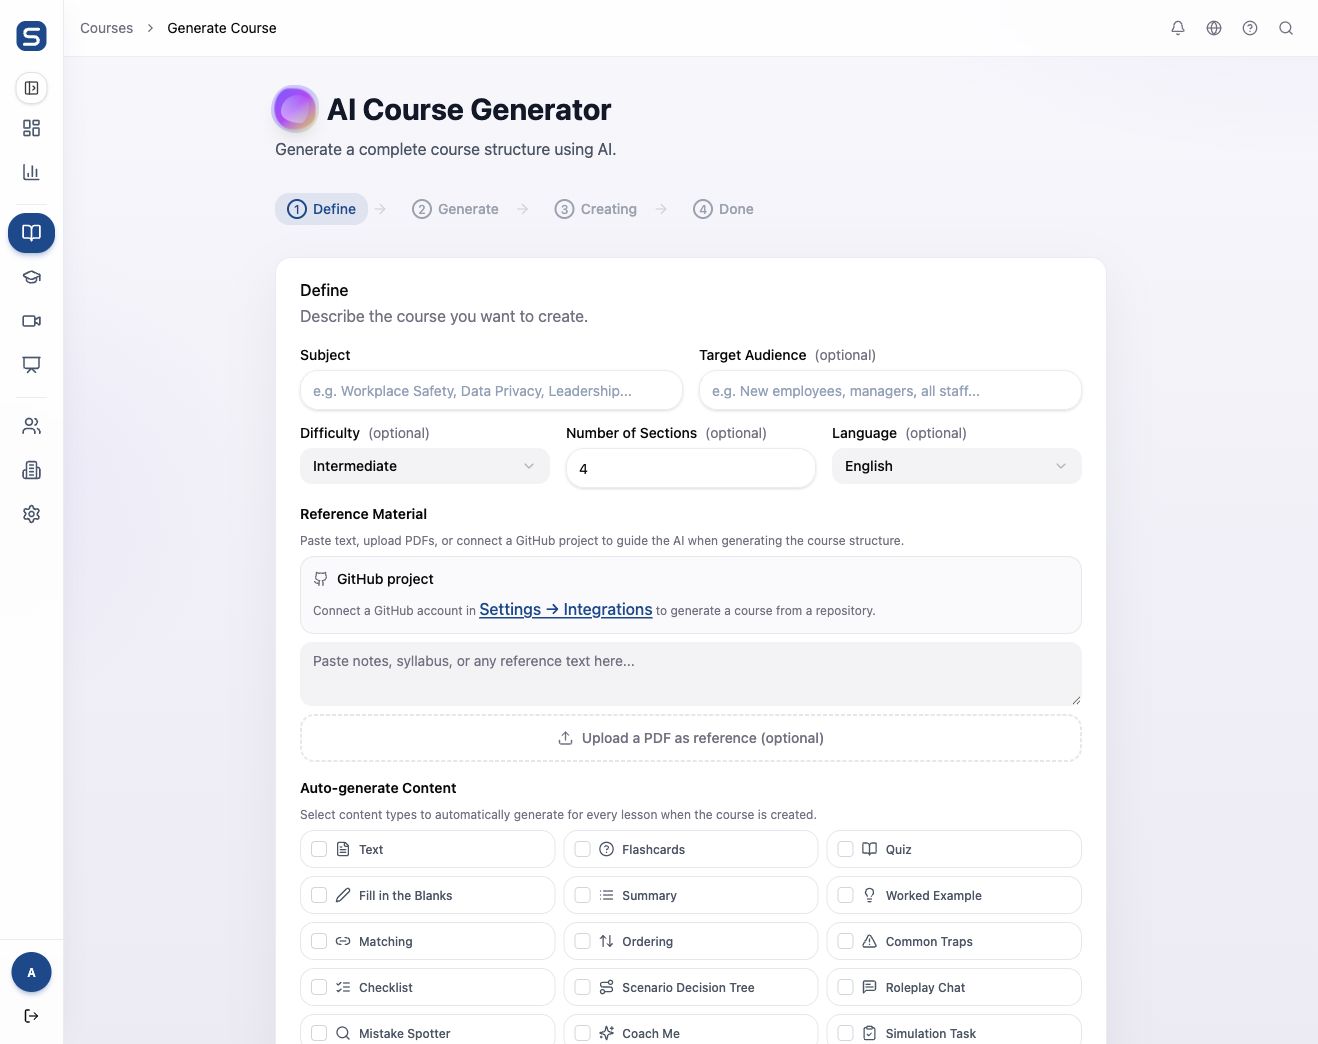The width and height of the screenshot is (1318, 1044).
Task: Enable the Common Traps checkbox
Action: (846, 941)
